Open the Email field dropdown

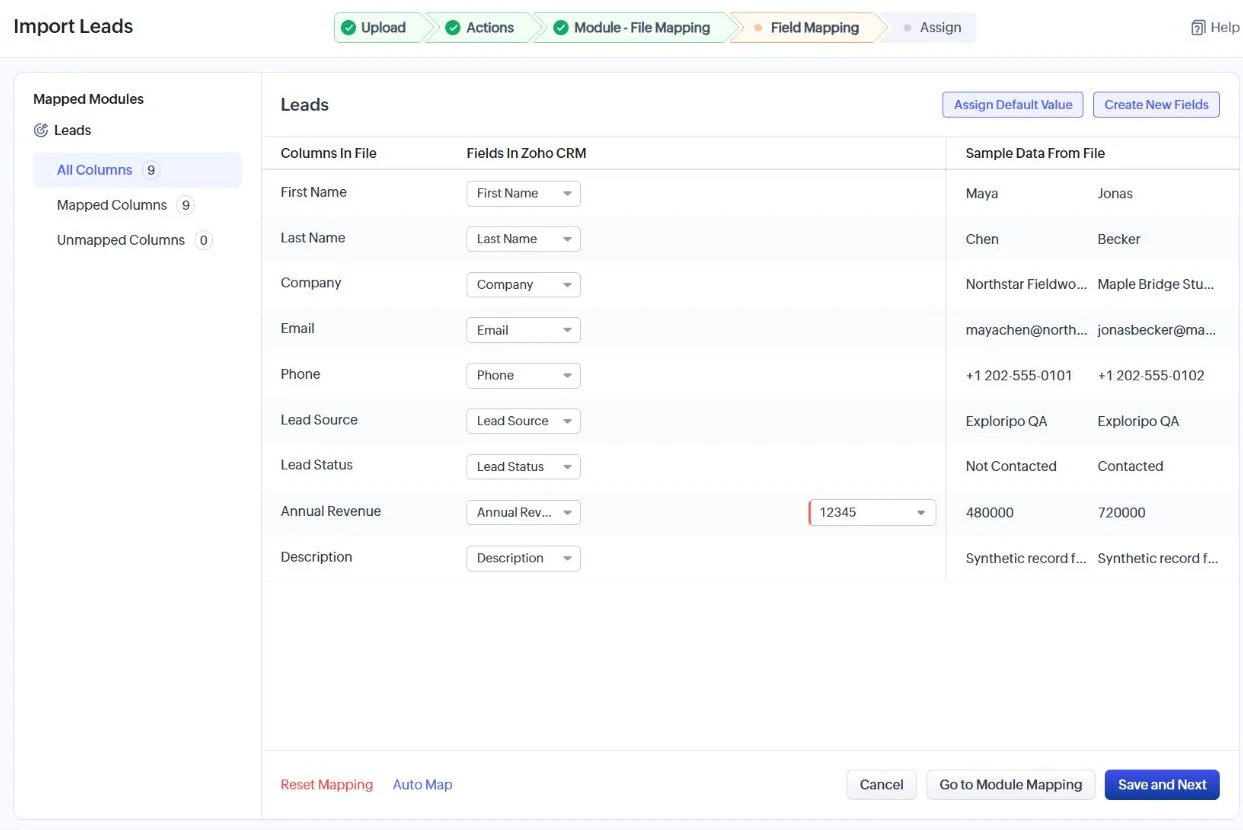(x=523, y=330)
